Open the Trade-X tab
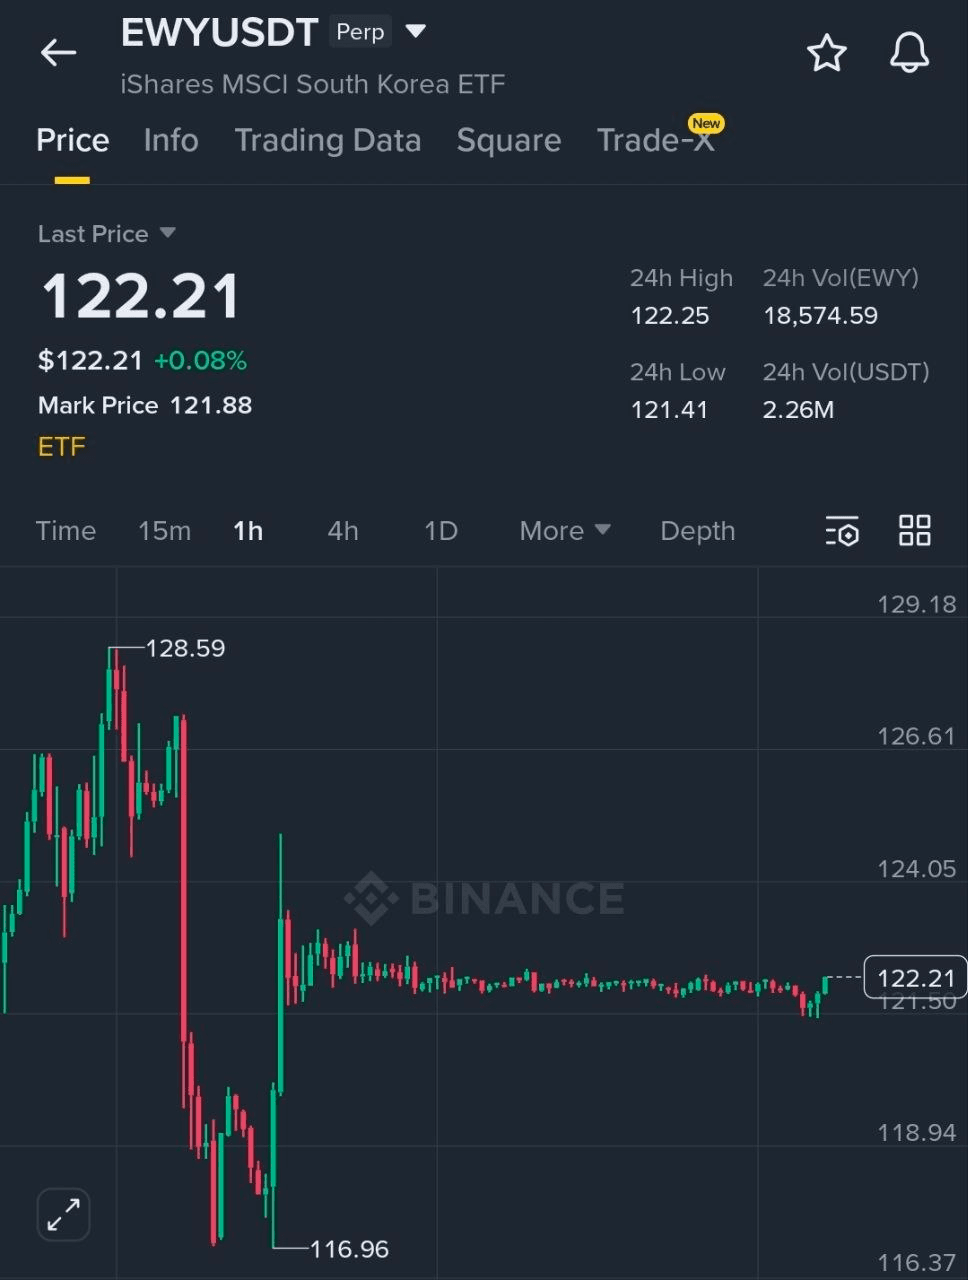Viewport: 968px width, 1280px height. point(656,141)
